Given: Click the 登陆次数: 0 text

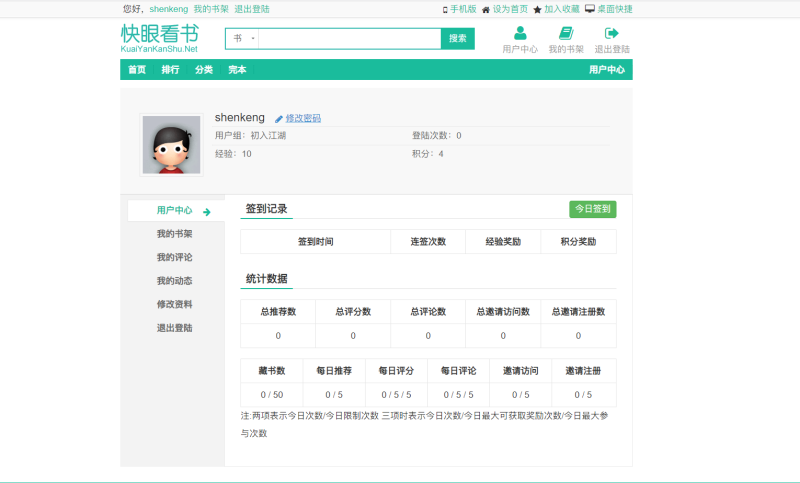Looking at the screenshot, I should point(437,136).
